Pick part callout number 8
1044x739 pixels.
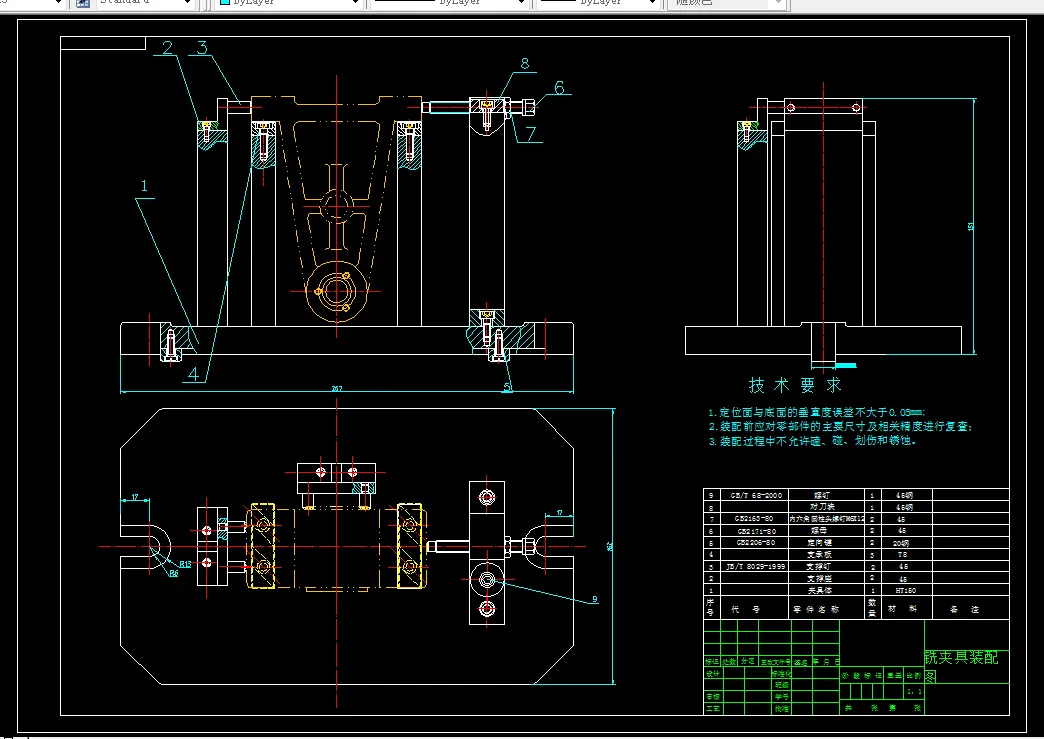[524, 64]
